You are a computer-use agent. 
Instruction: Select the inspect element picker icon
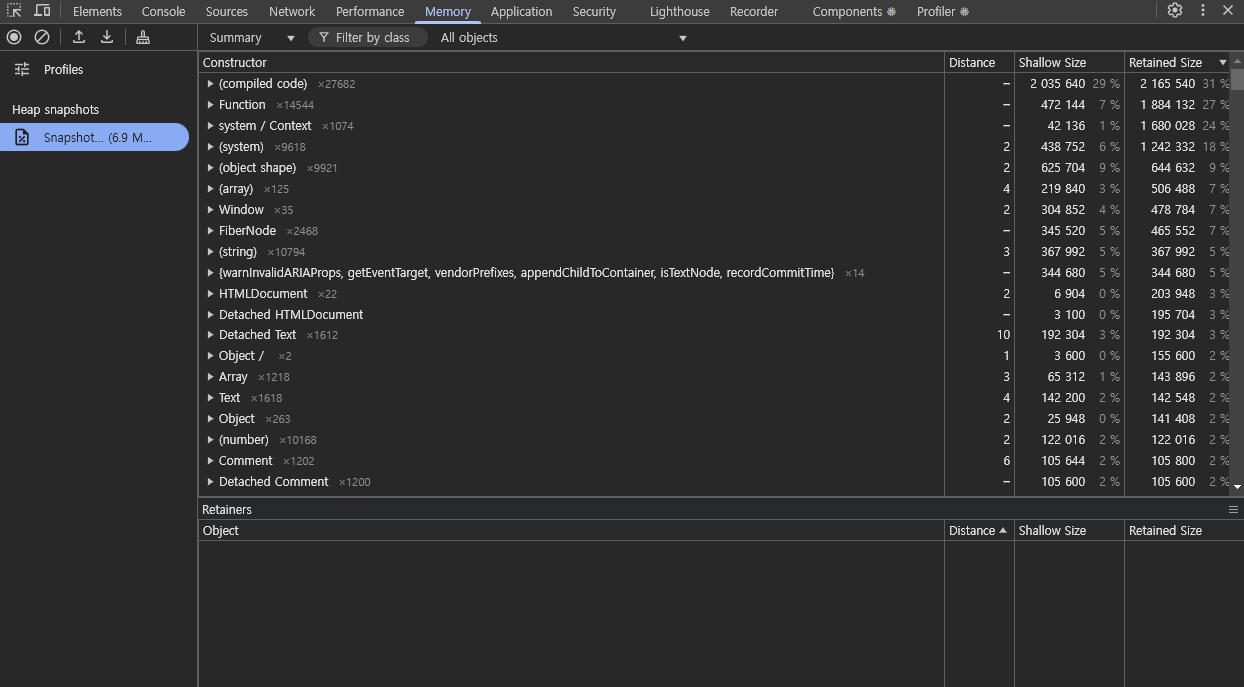pyautogui.click(x=14, y=11)
